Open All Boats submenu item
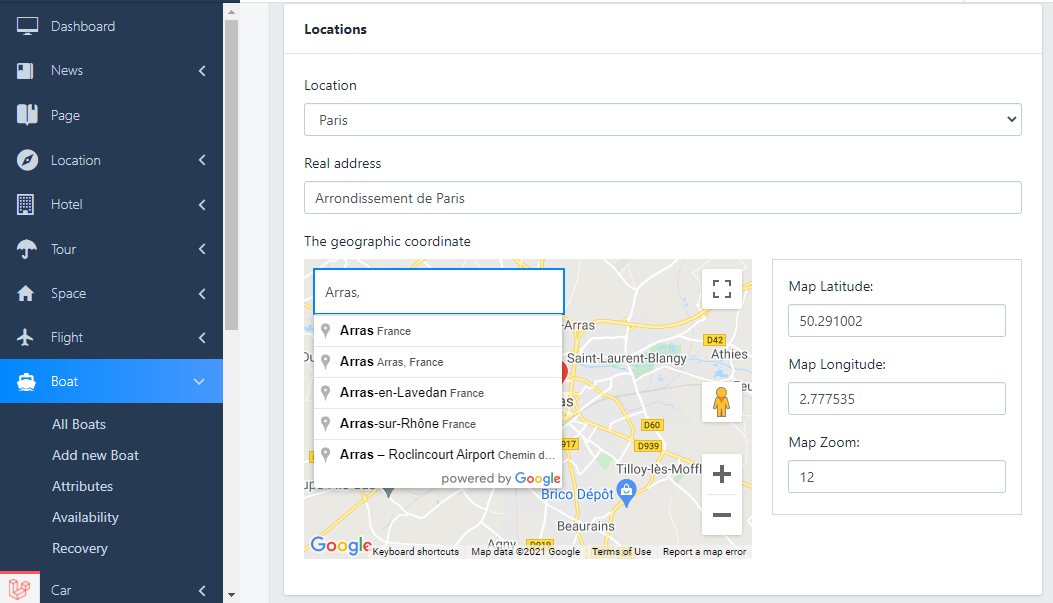 click(79, 424)
